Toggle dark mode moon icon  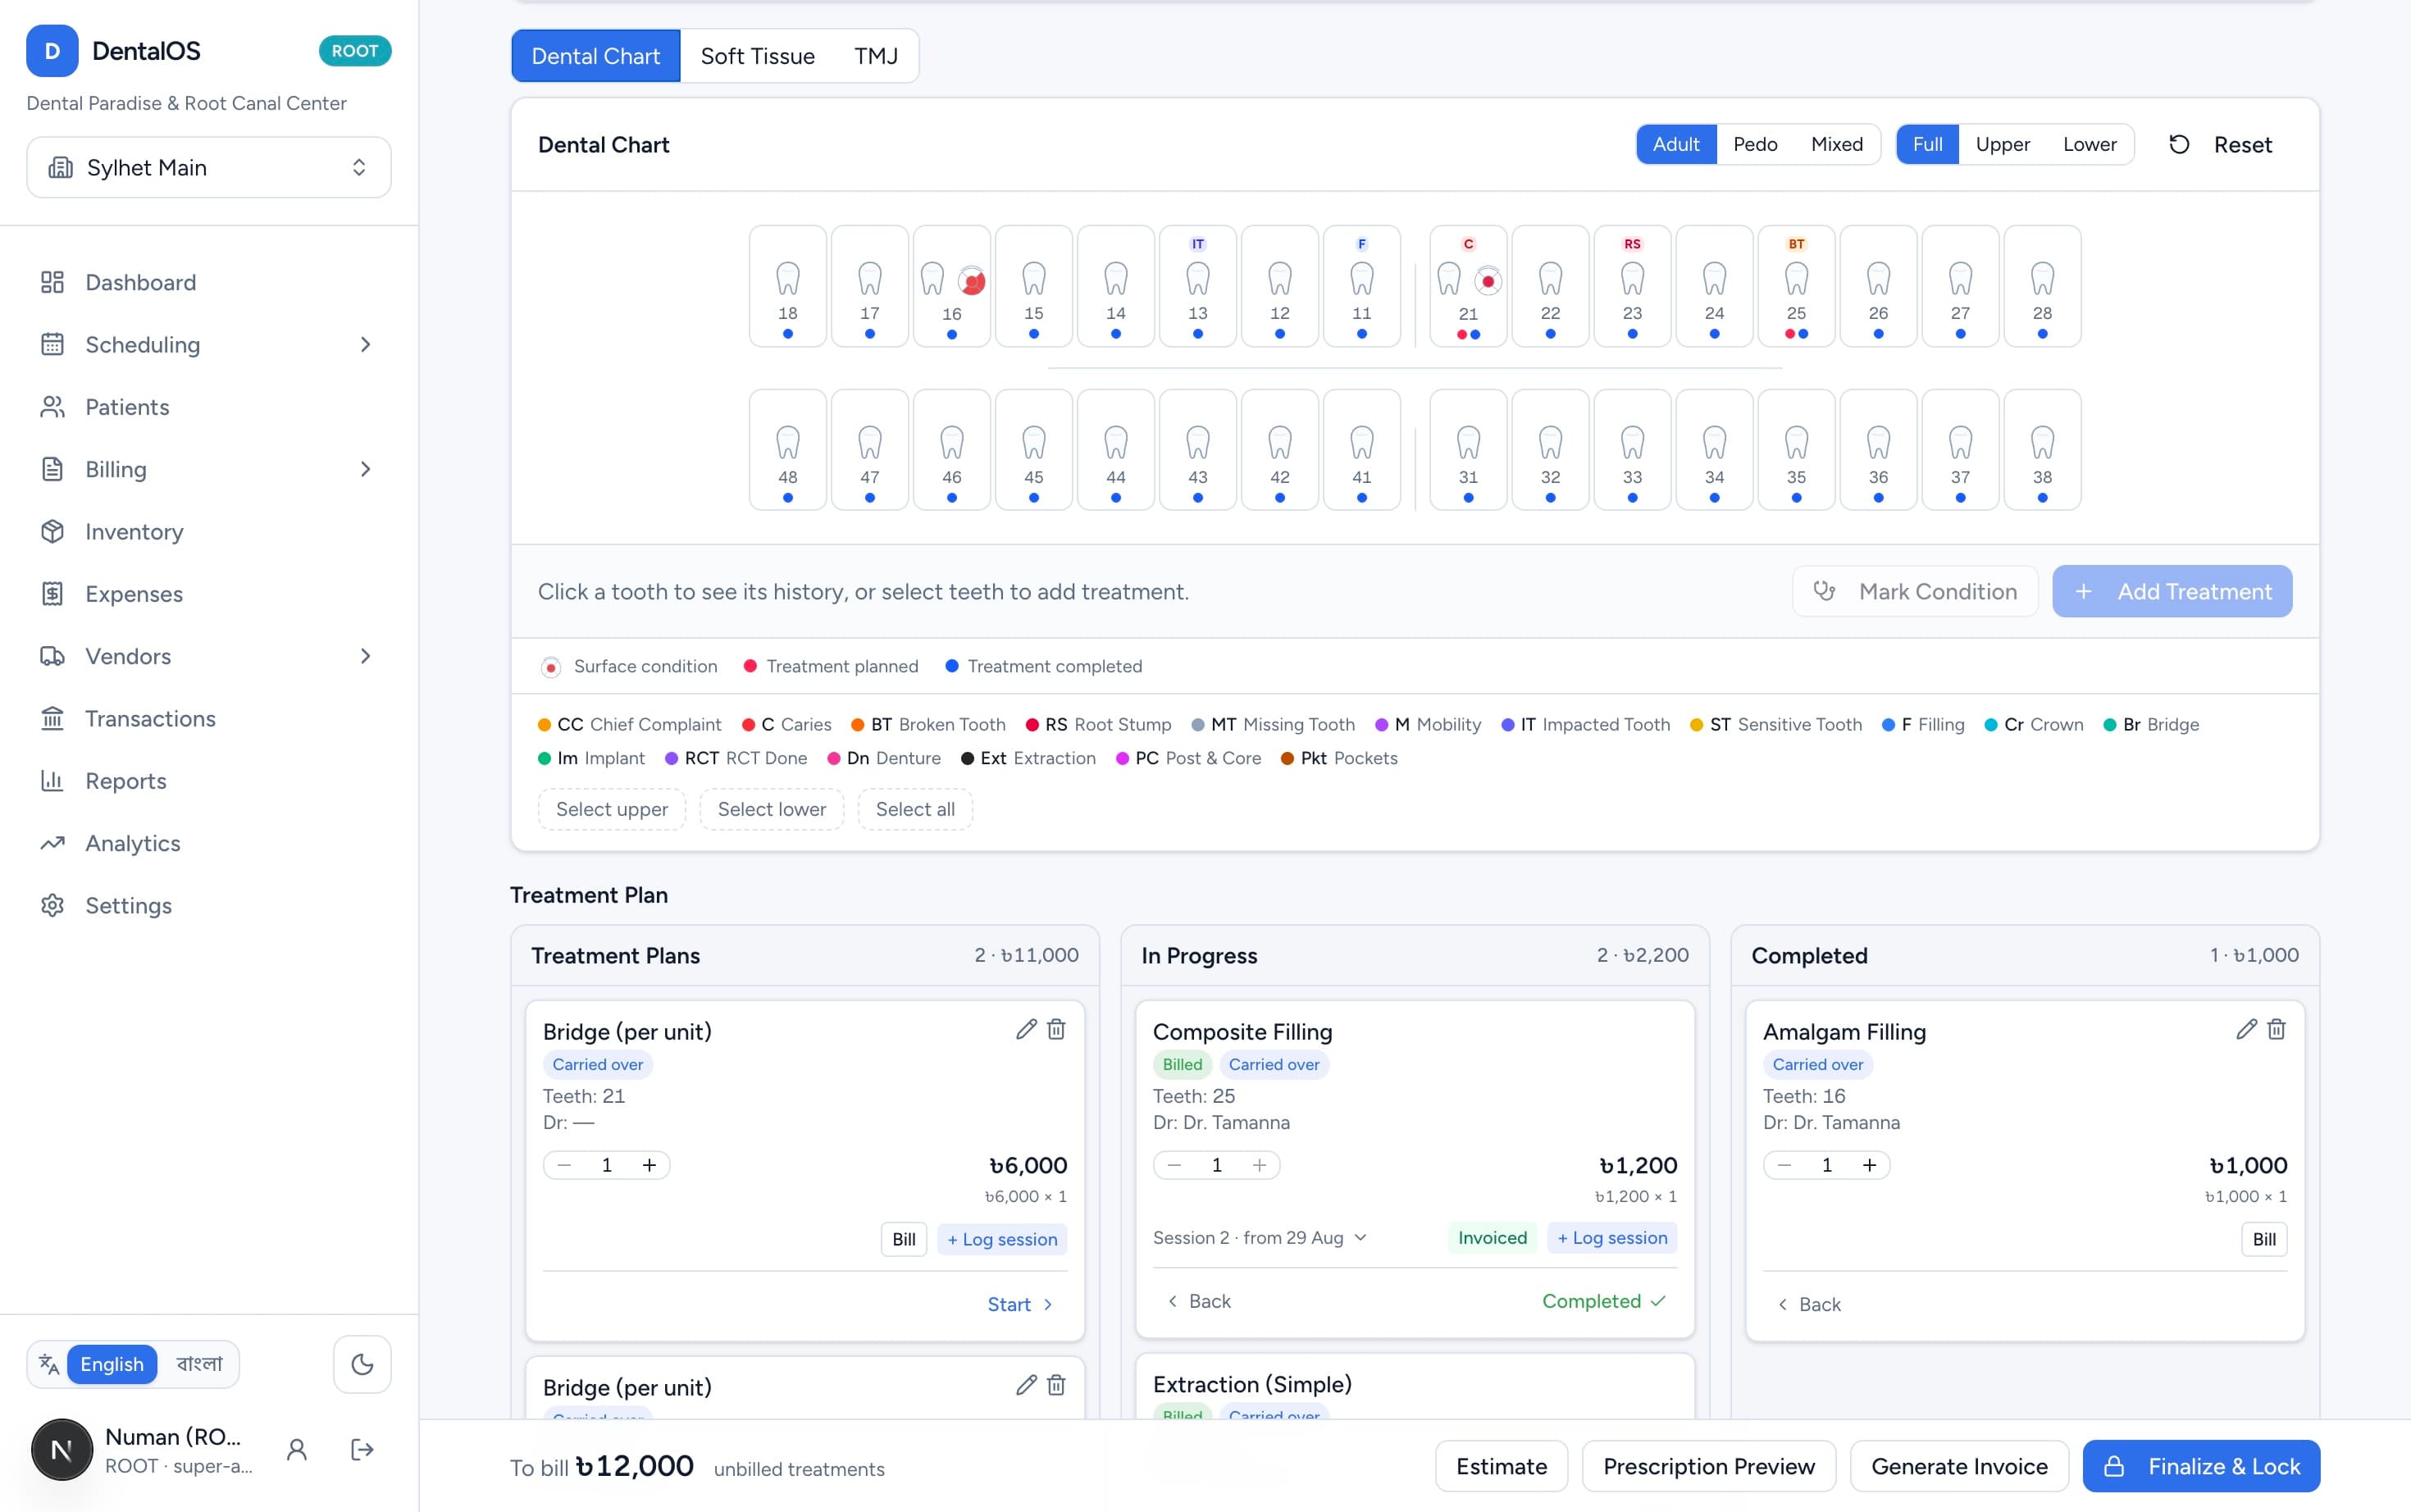click(x=362, y=1364)
